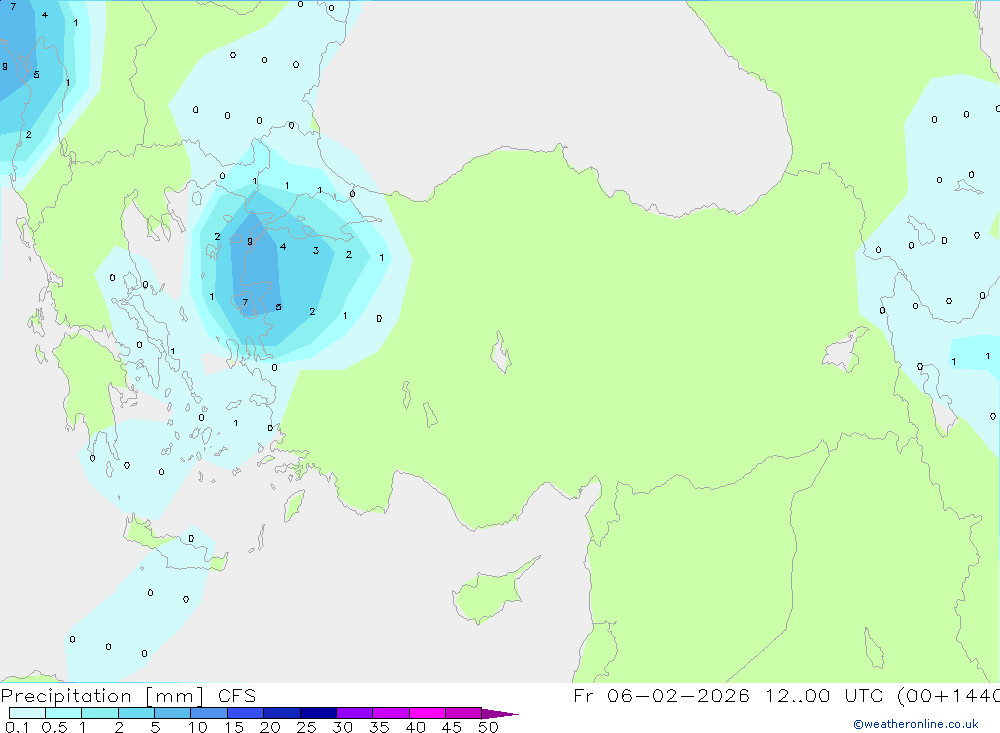Screen dimensions: 1000x733
Task: Click the '3' precipitation value on the map
Action: pyautogui.click(x=316, y=251)
